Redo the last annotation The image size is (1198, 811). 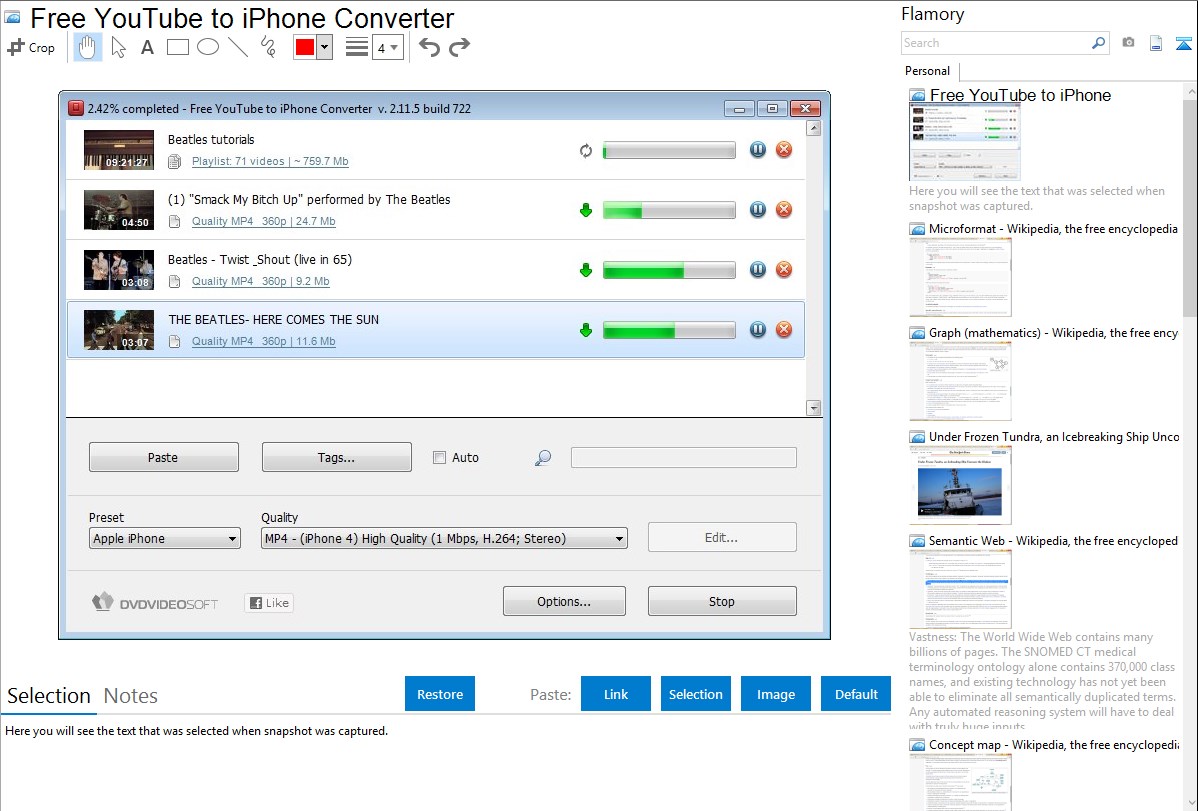coord(459,47)
